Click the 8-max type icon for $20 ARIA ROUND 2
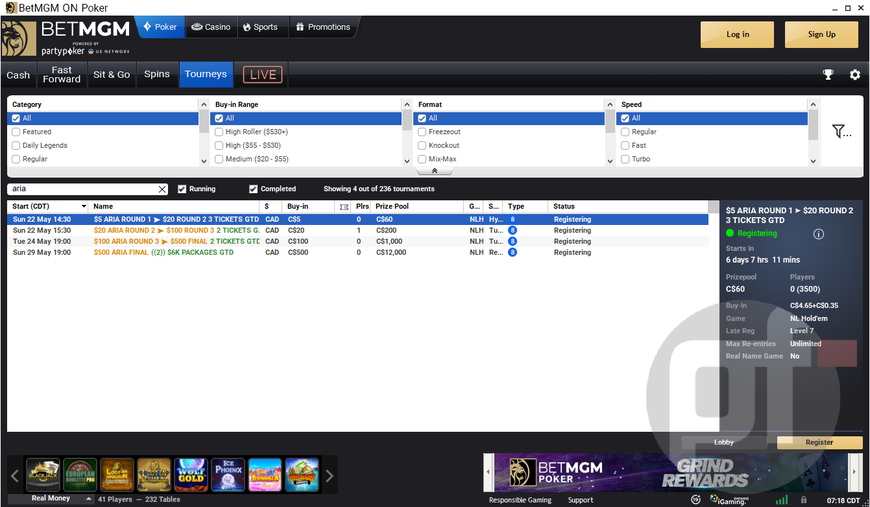Viewport: 870px width, 507px height. (513, 230)
